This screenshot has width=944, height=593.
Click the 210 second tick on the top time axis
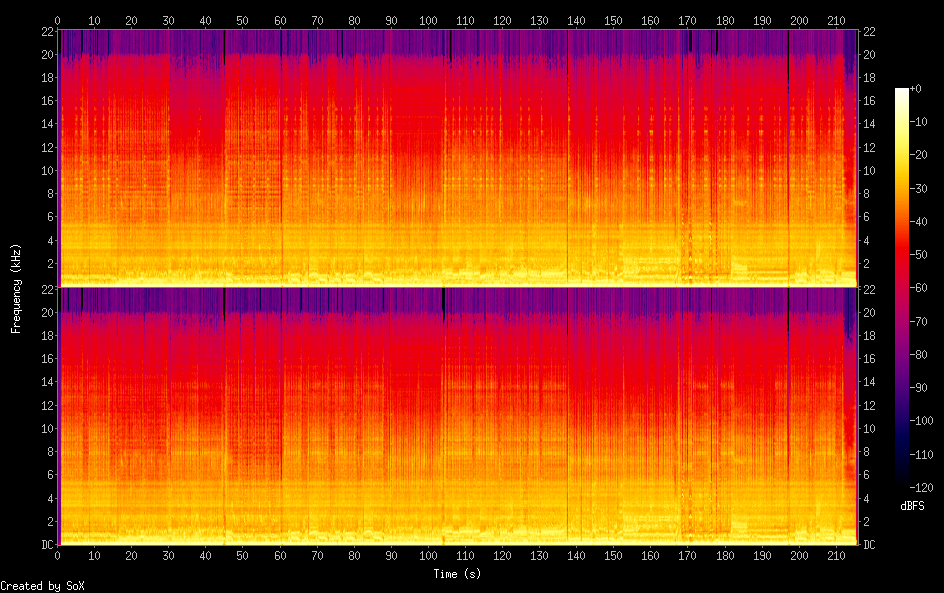[x=836, y=19]
